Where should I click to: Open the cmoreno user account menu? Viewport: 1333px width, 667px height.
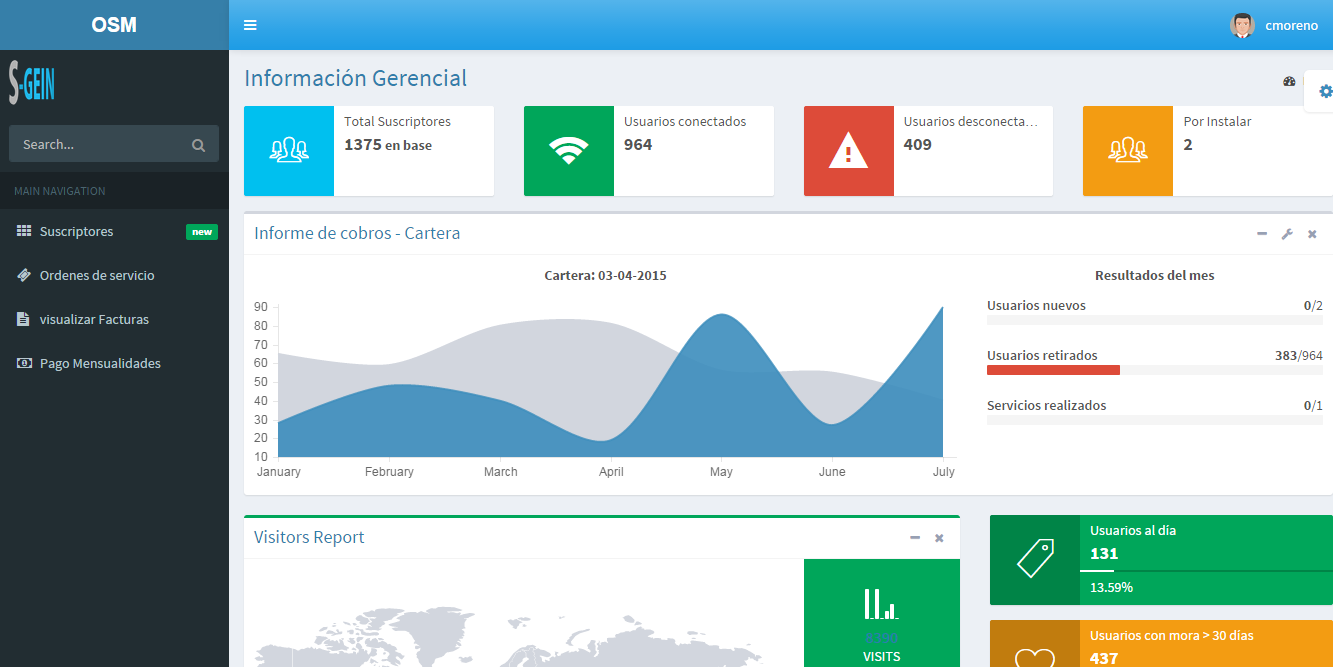point(1291,25)
